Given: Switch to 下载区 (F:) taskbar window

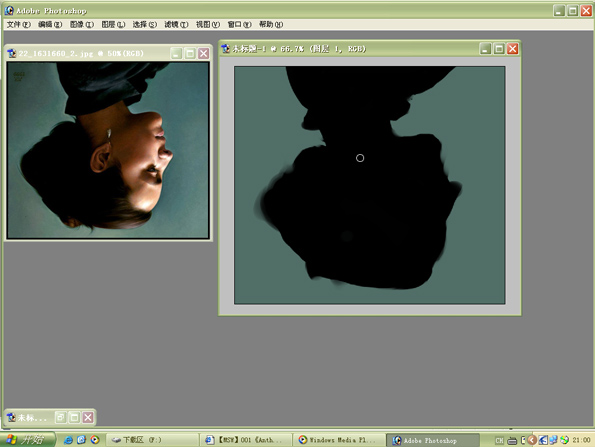Looking at the screenshot, I should (152, 440).
